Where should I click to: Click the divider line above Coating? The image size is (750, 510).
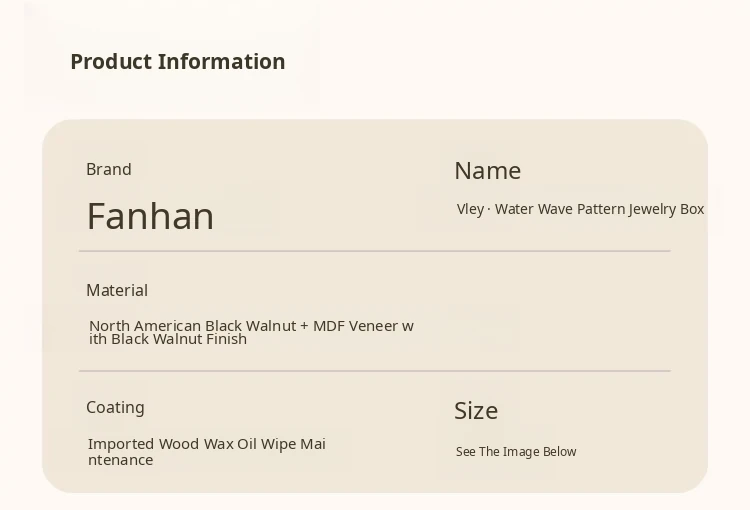pyautogui.click(x=374, y=371)
